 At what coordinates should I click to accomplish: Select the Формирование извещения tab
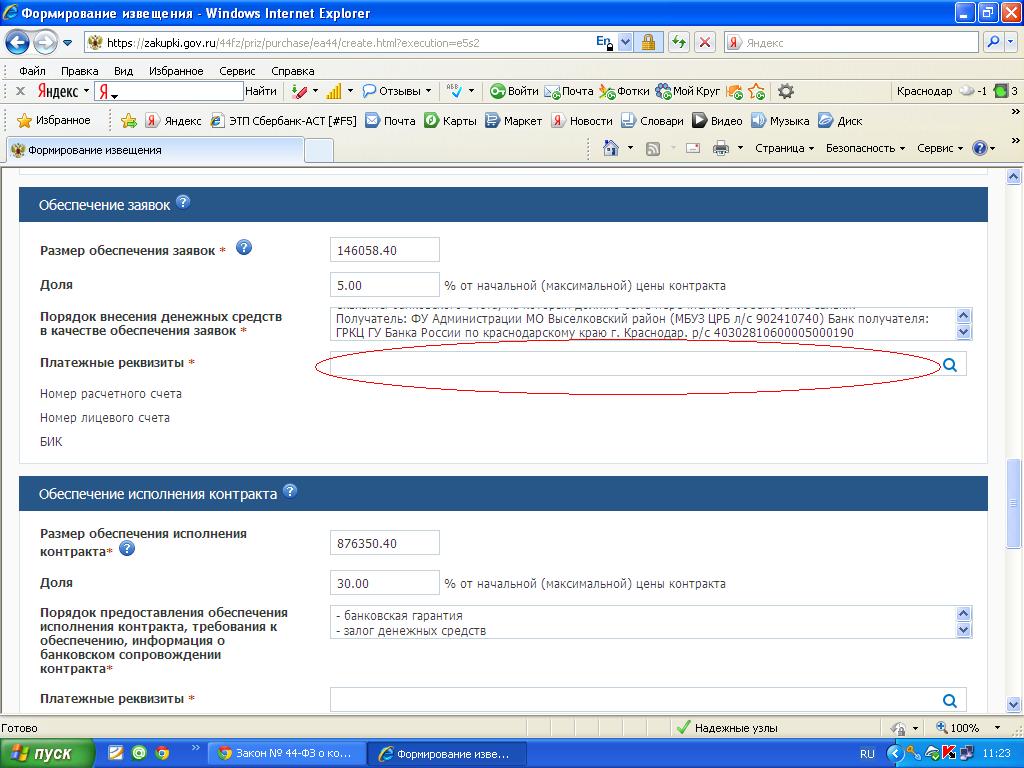coord(155,150)
